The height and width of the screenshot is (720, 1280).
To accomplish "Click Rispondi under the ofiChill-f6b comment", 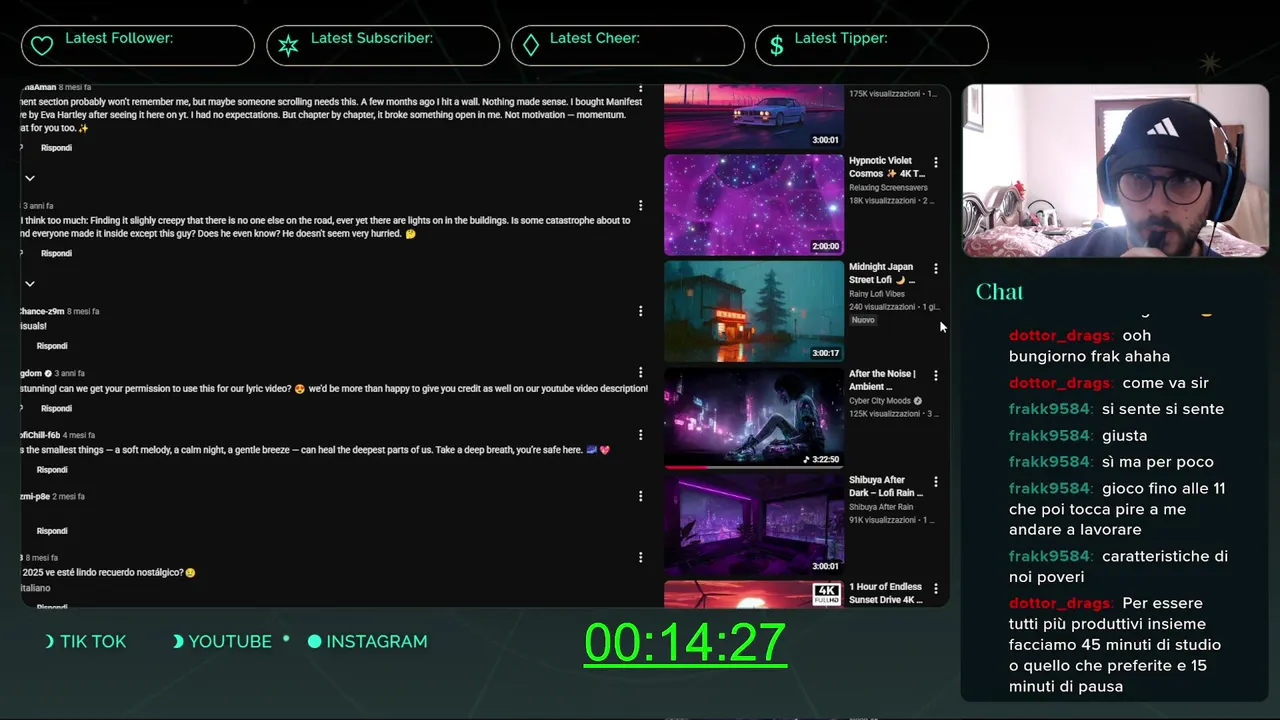I will coord(52,470).
